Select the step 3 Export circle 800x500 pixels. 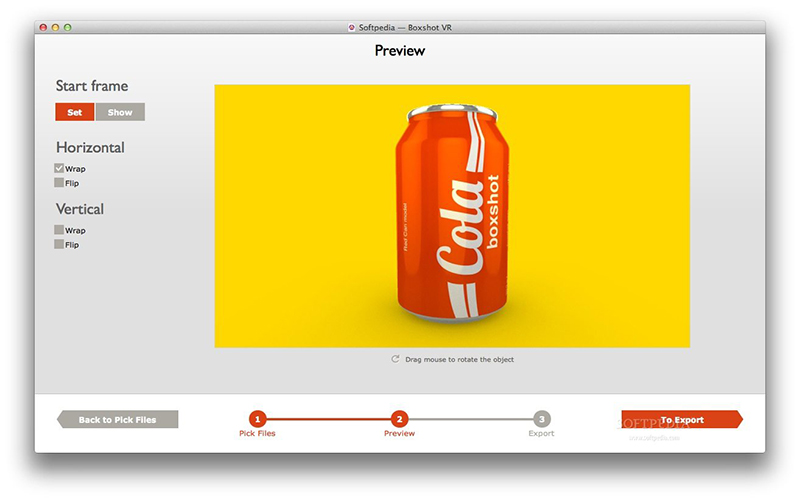point(541,419)
